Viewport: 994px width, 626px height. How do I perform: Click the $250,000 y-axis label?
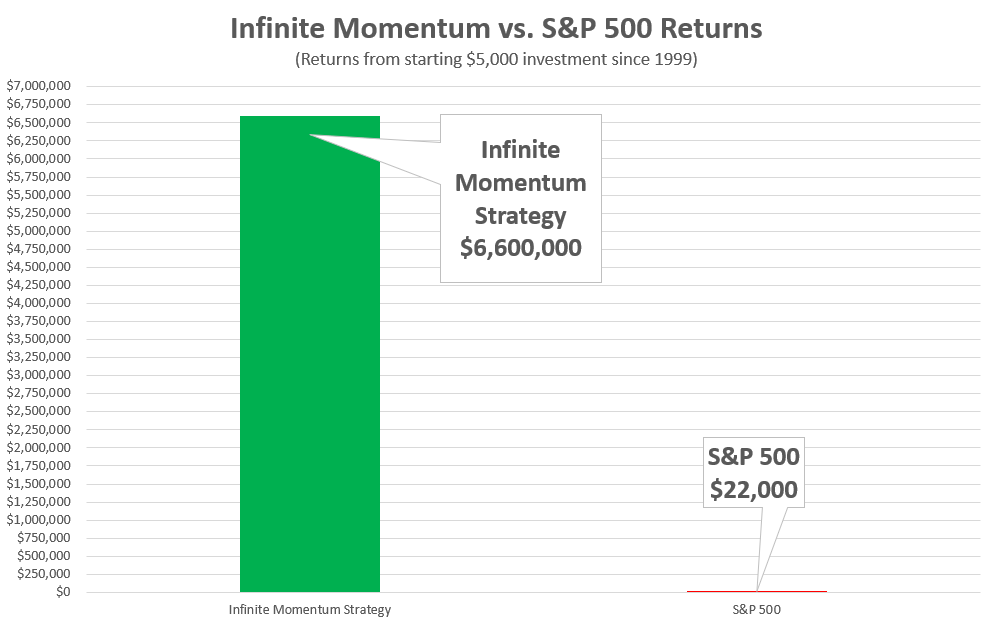[44, 573]
